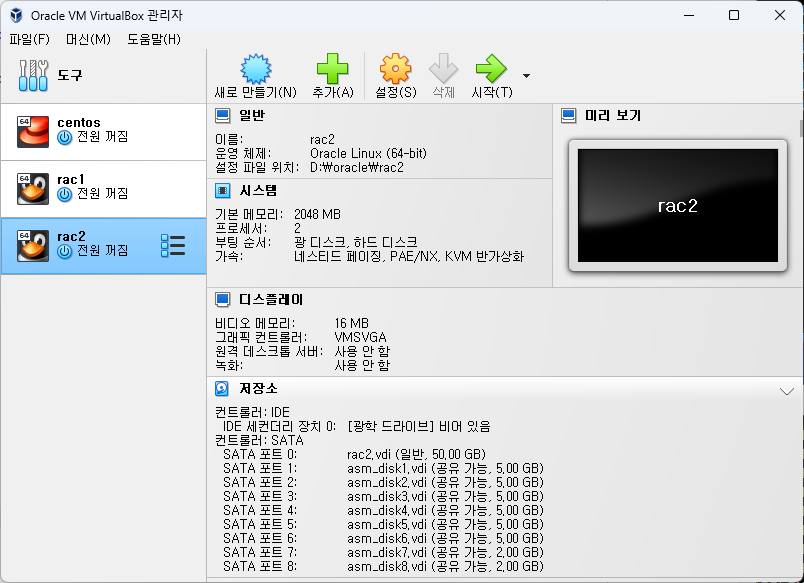Click the asm_disk8.vdi entry

click(445, 566)
